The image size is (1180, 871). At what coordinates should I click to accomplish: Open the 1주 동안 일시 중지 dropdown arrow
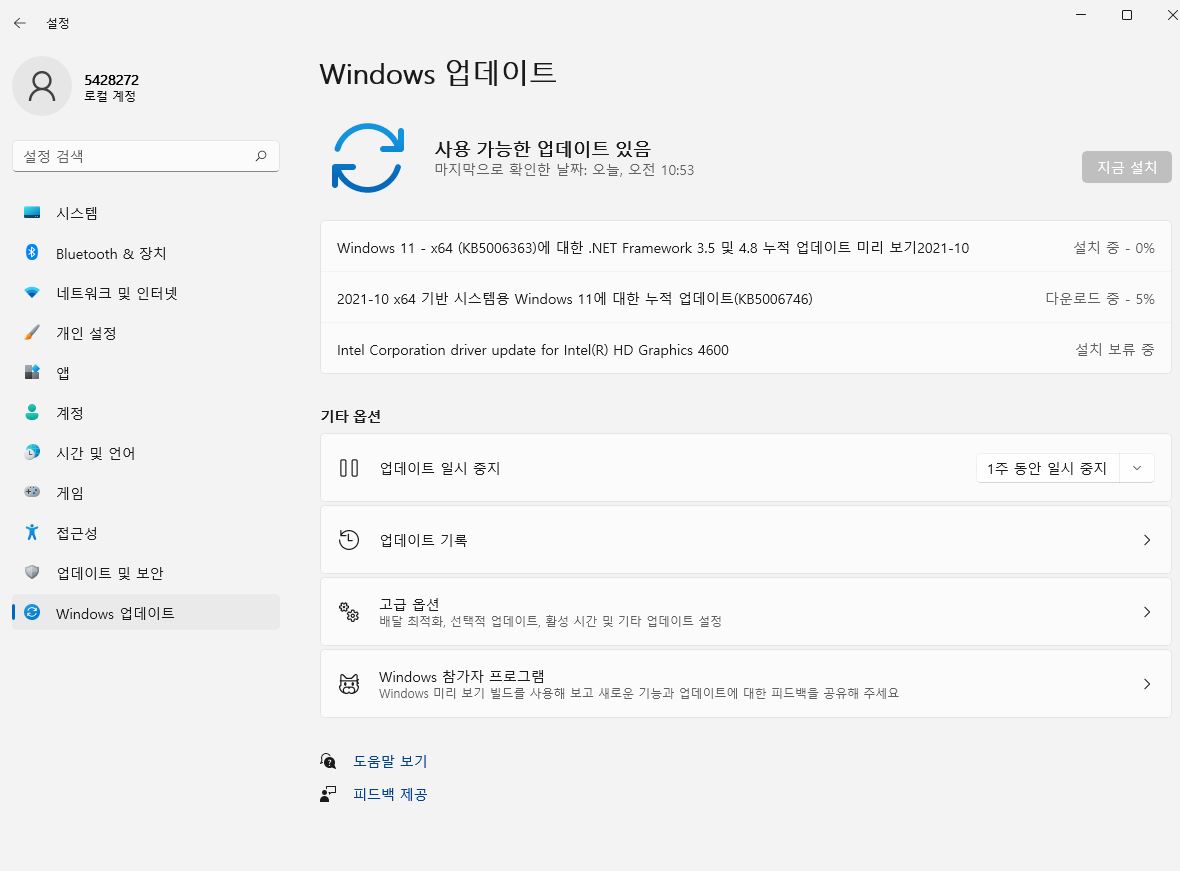1137,468
